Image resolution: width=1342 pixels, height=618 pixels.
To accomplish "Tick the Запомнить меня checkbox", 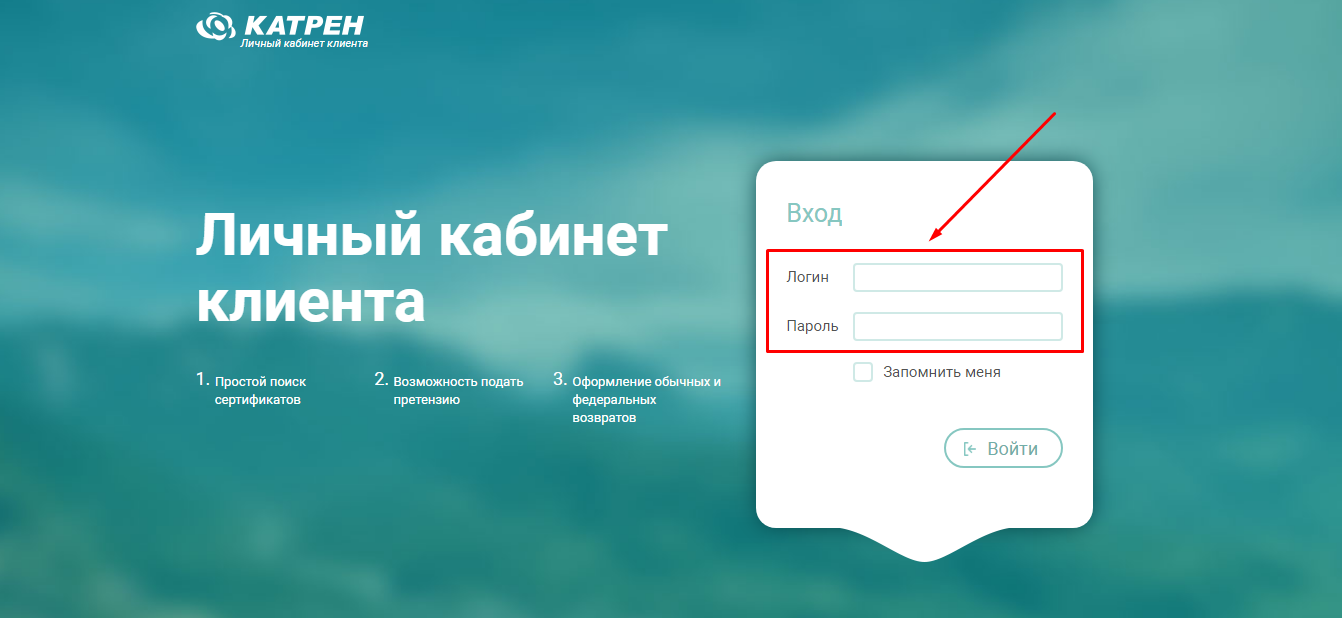I will coord(863,372).
